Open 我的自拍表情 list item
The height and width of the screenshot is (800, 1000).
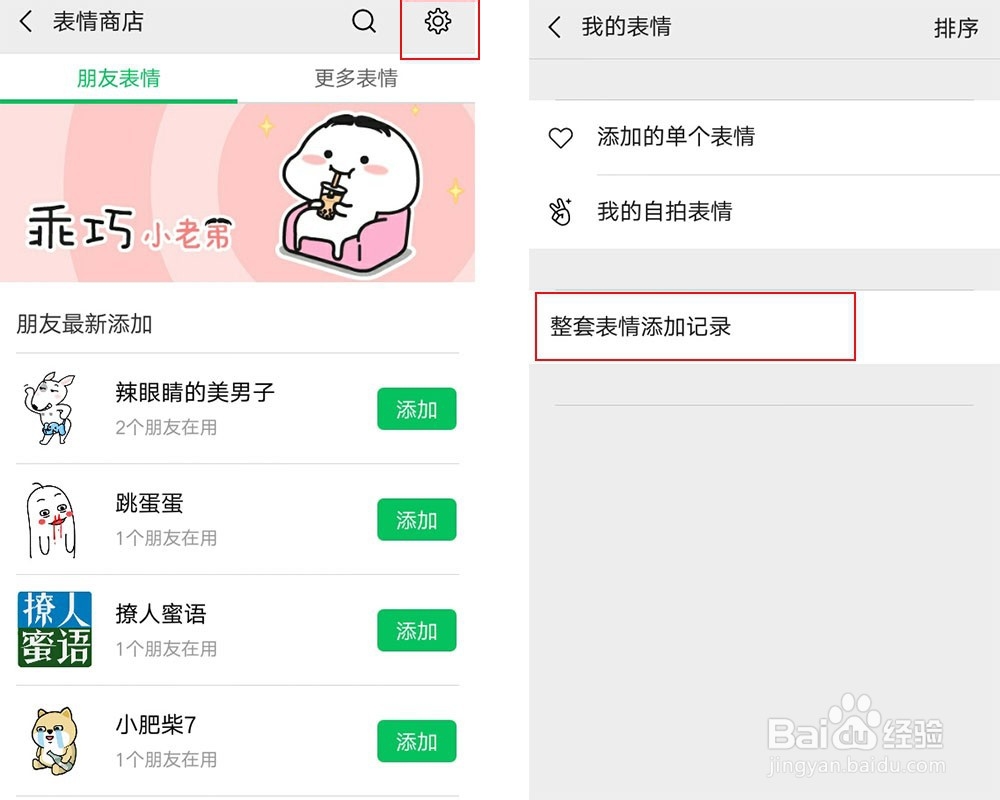click(764, 212)
